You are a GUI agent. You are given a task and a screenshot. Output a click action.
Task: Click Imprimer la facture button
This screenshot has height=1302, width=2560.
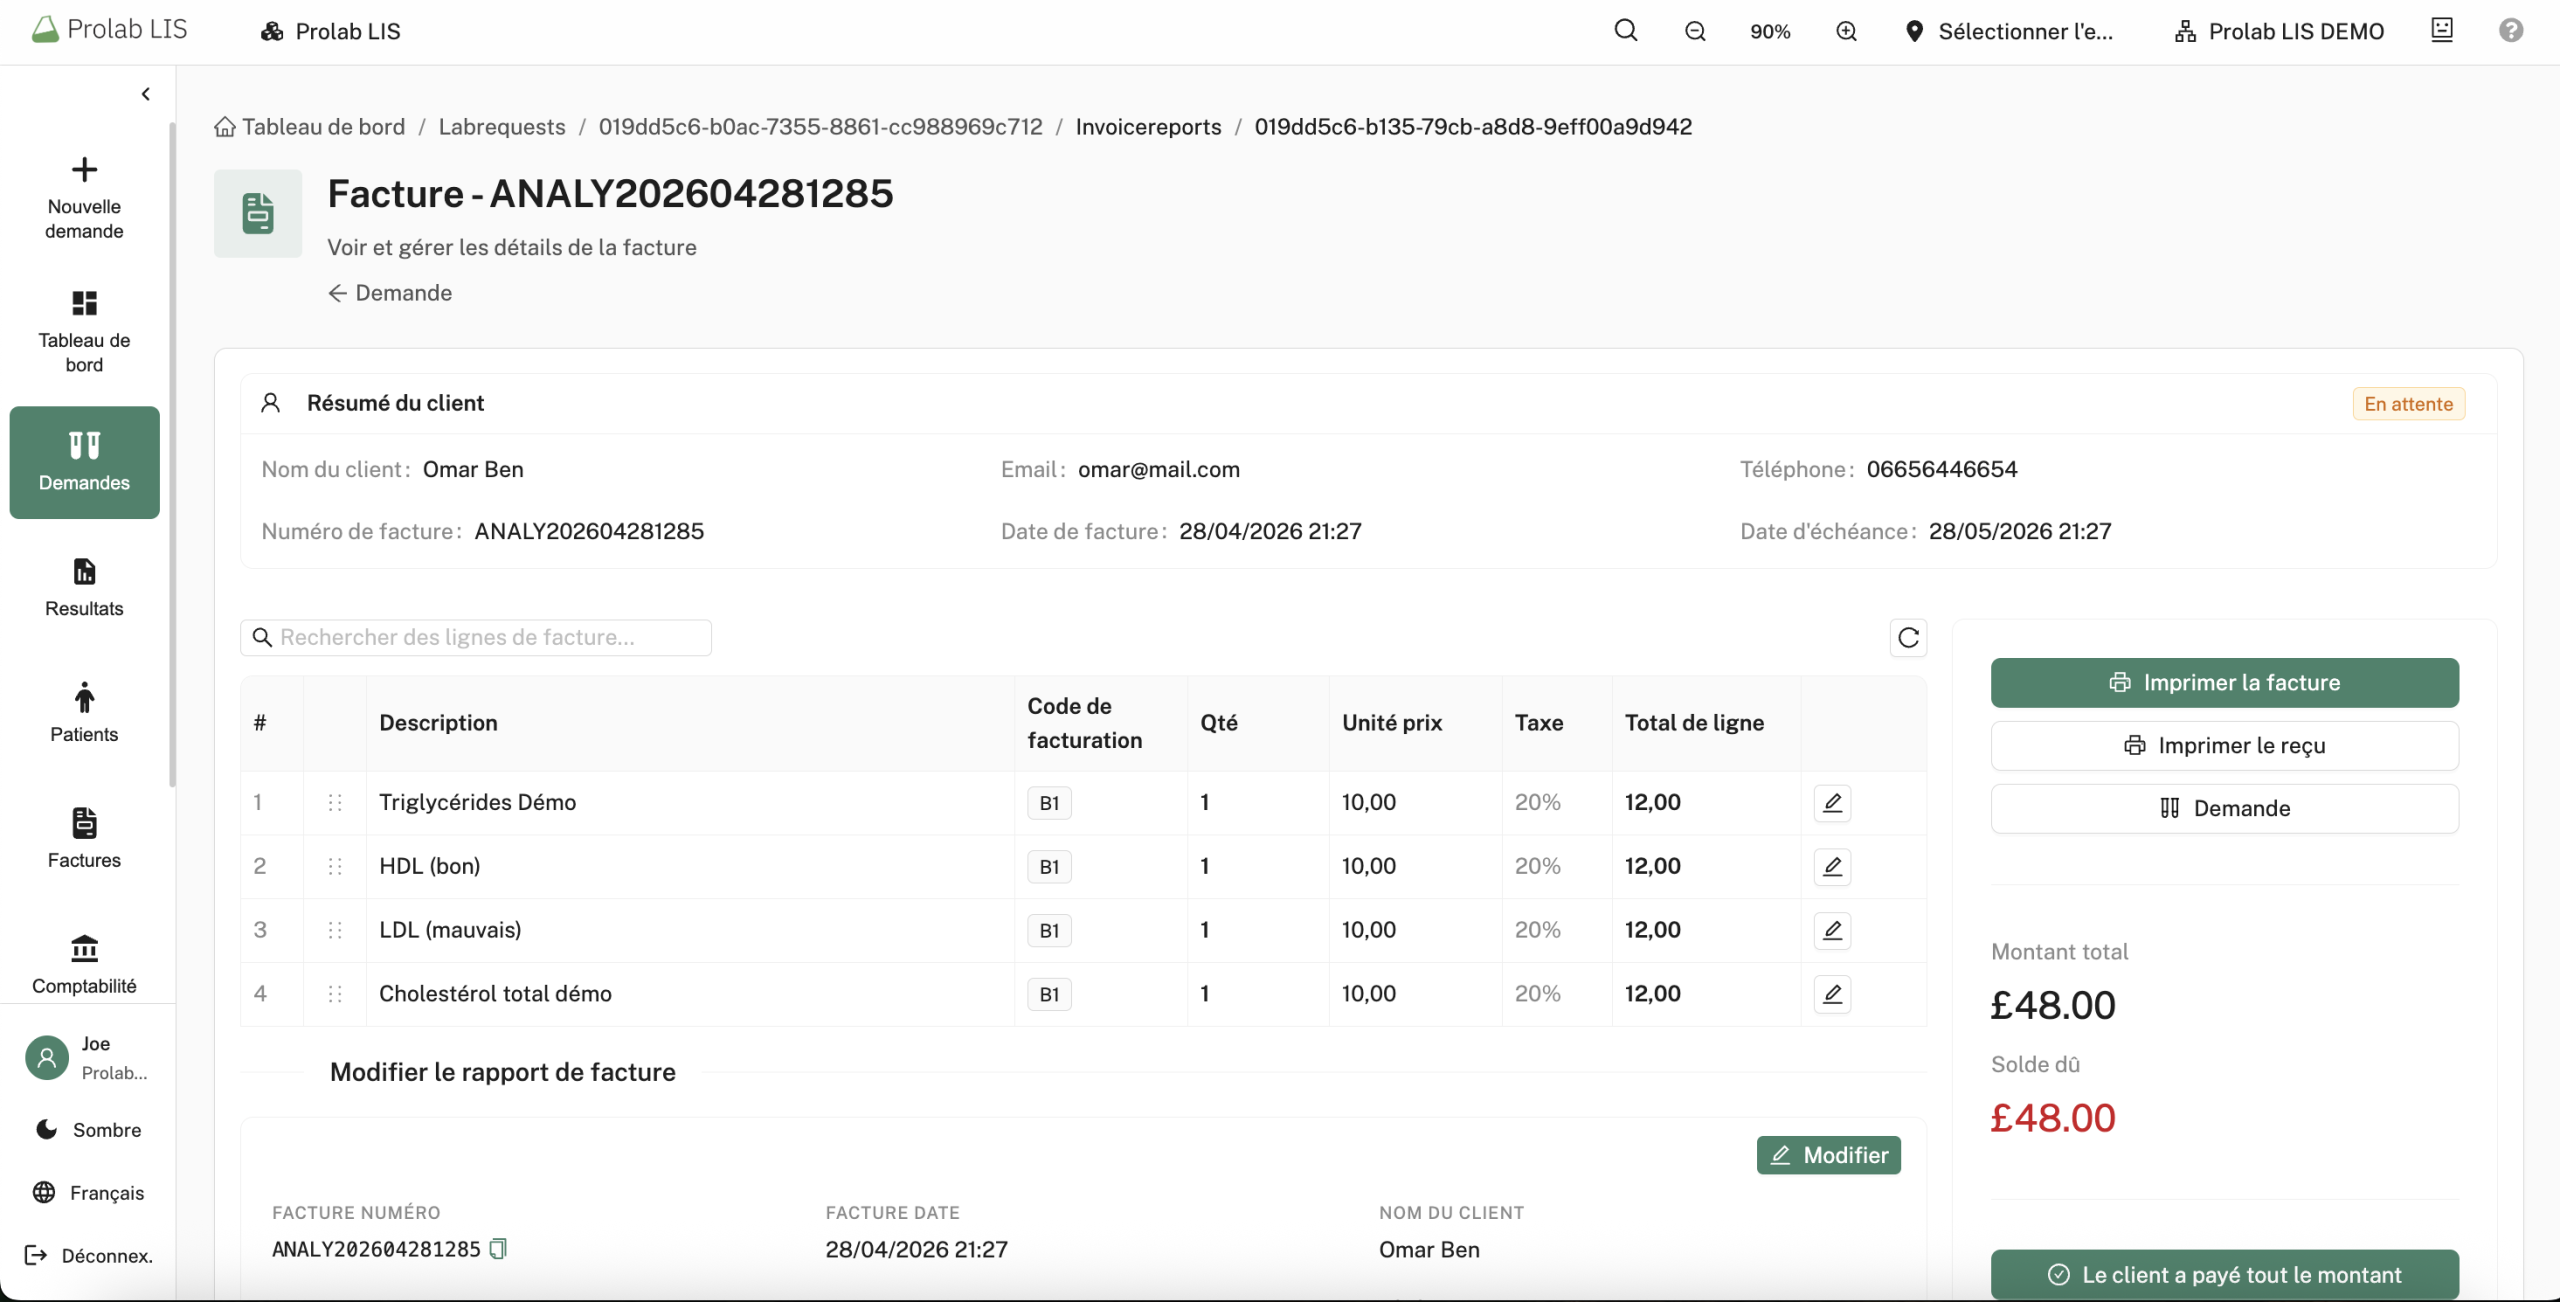click(x=2224, y=683)
